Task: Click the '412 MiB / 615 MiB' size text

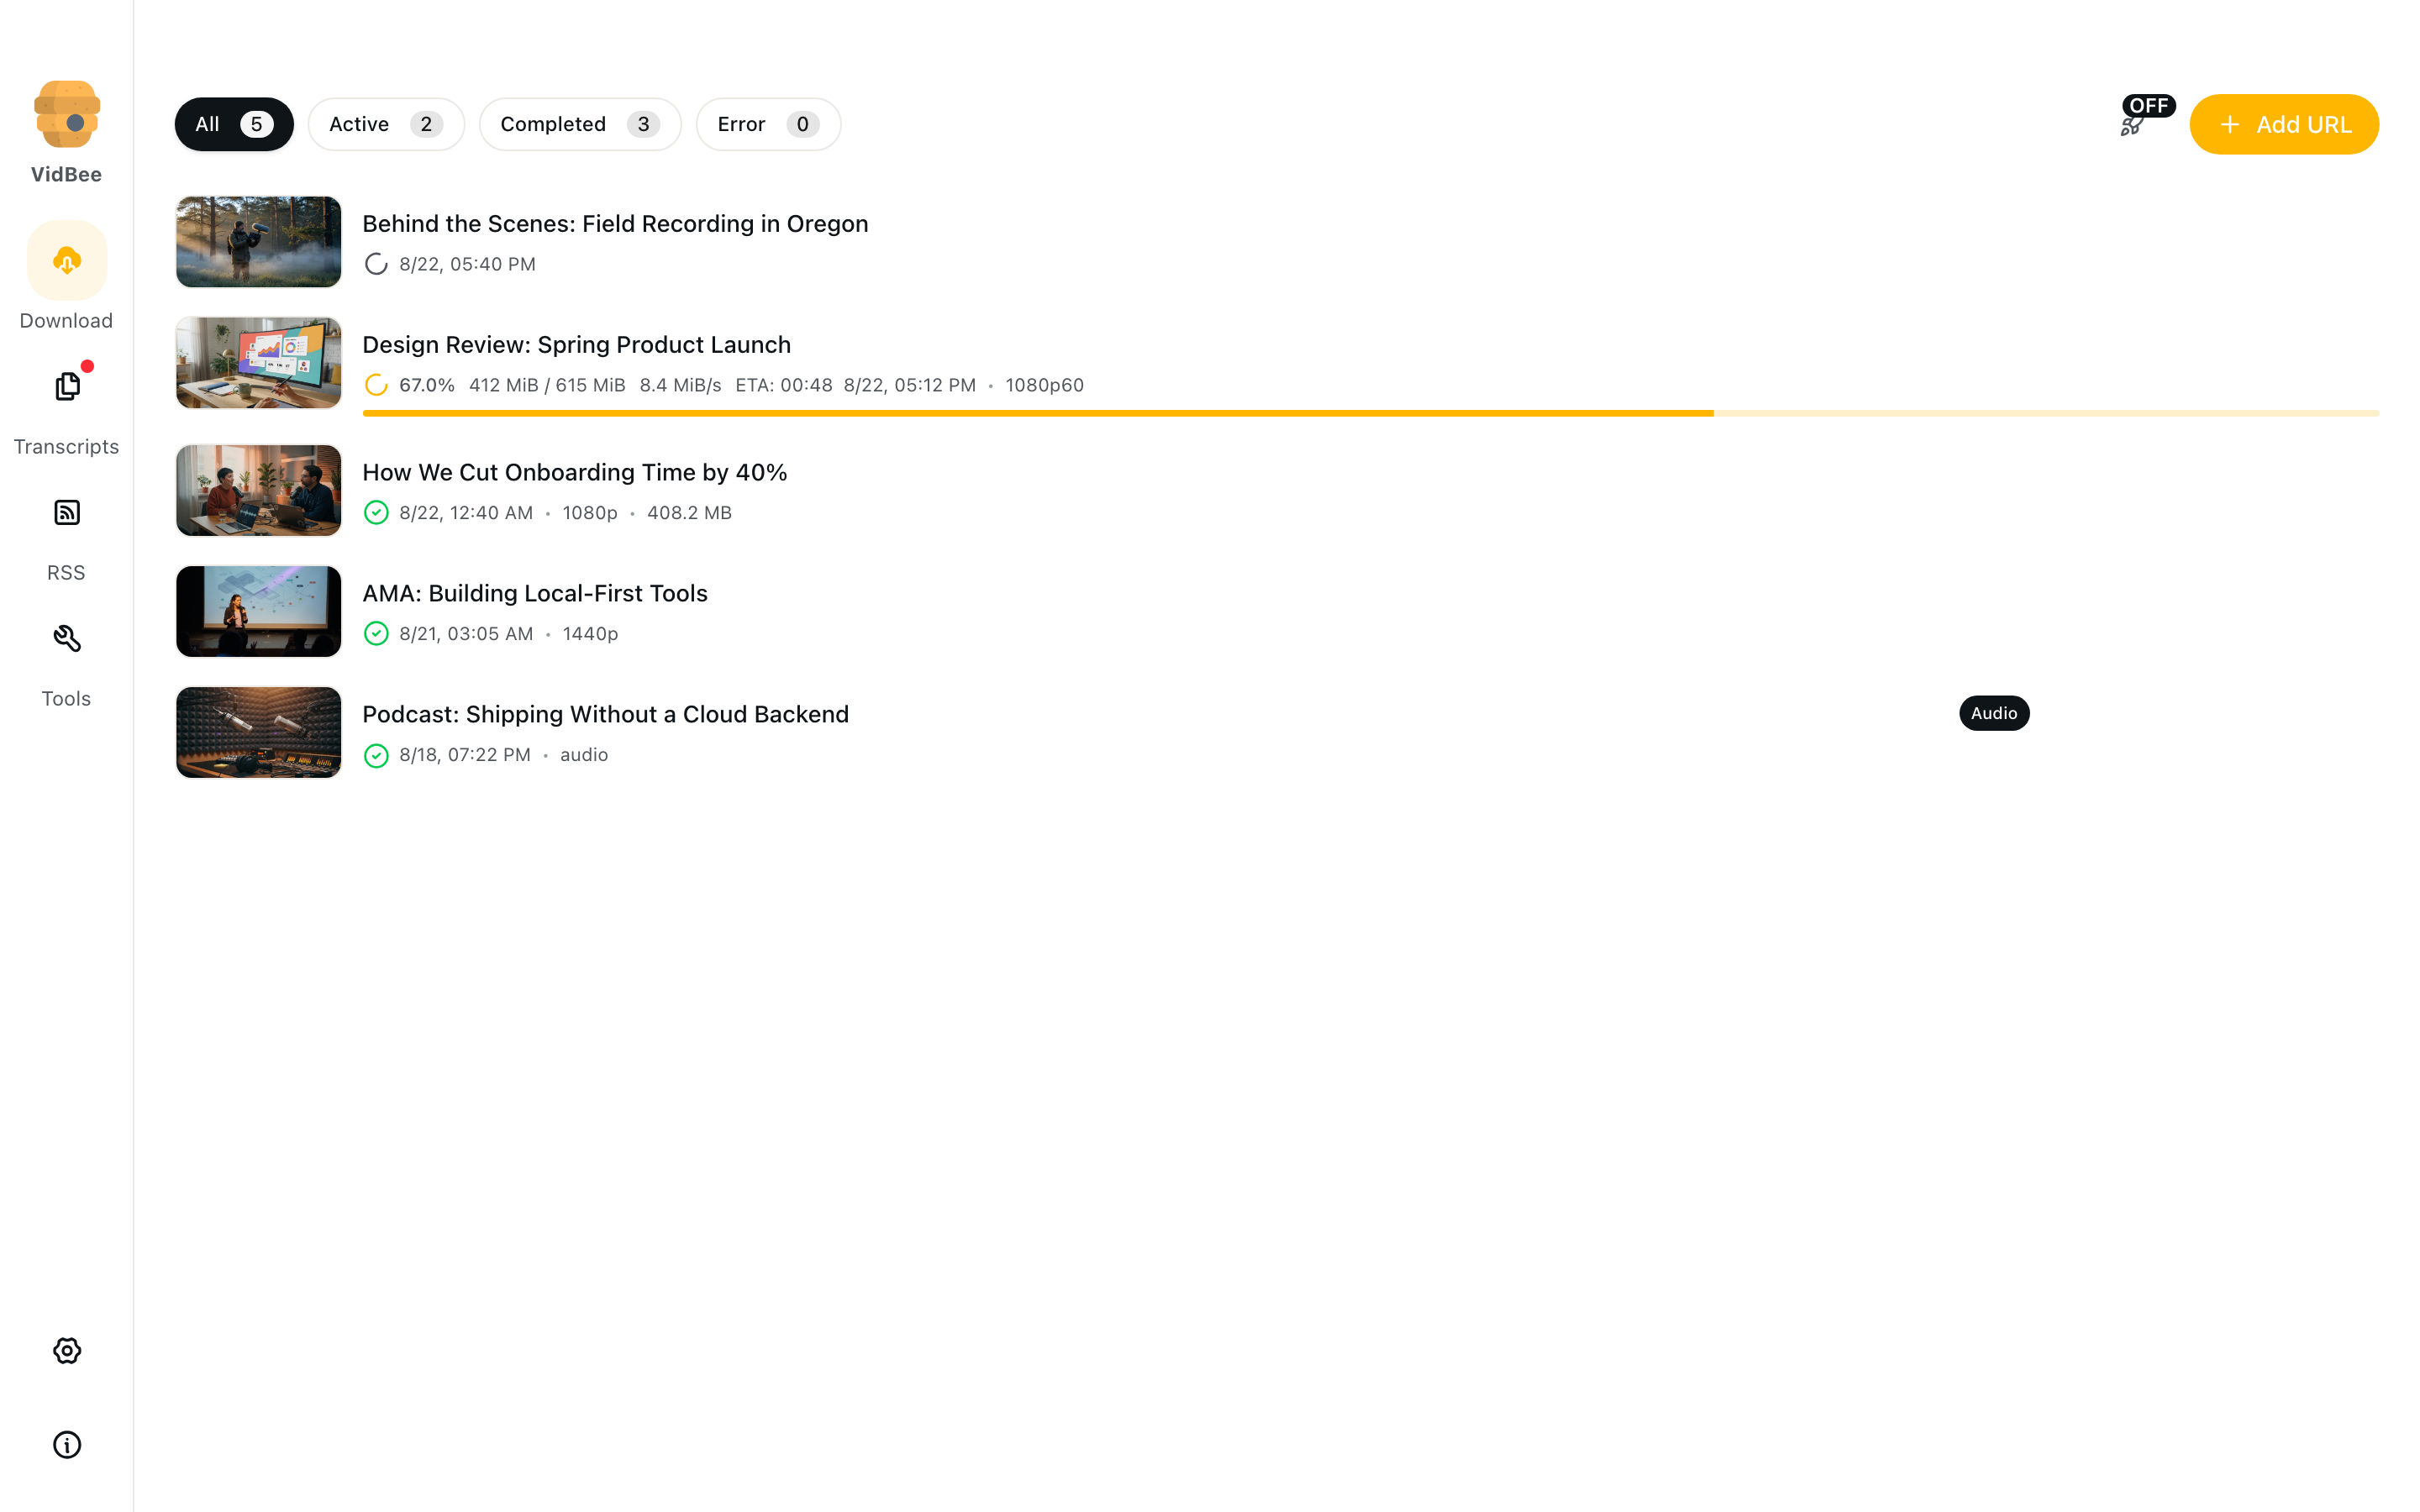Action: click(x=547, y=385)
